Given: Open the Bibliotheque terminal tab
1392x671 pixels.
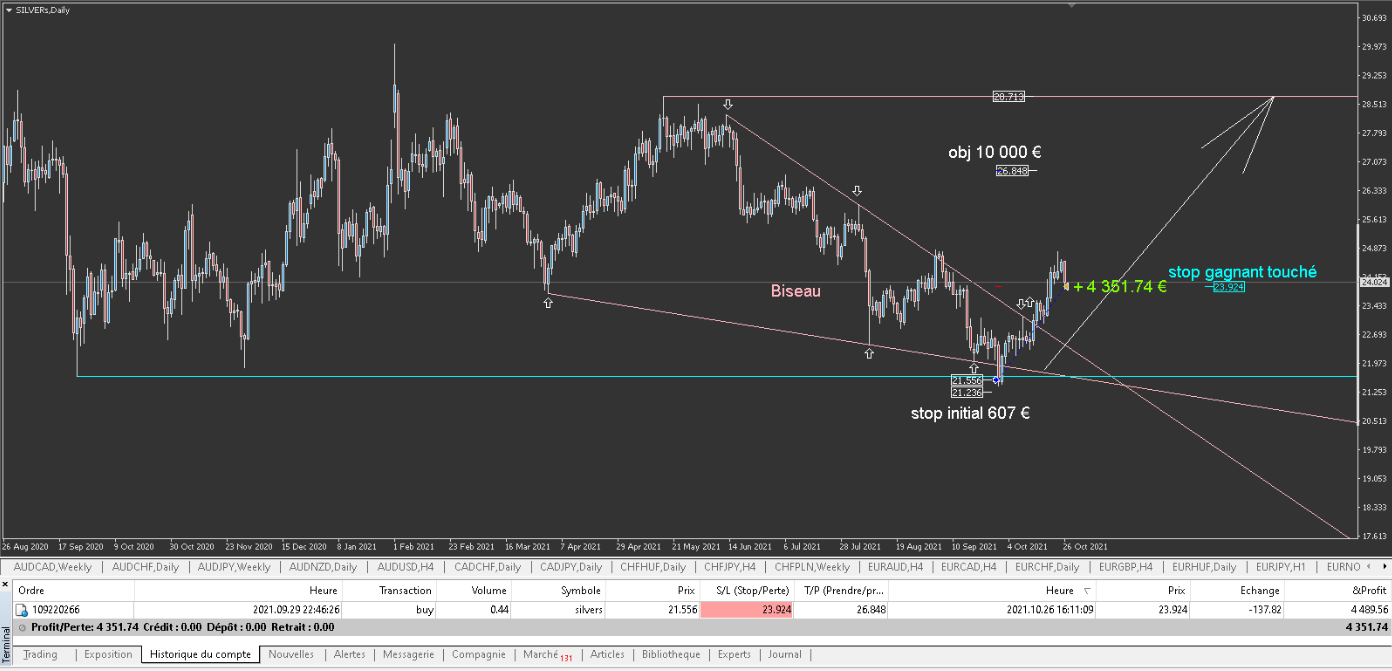Looking at the screenshot, I should (x=671, y=654).
